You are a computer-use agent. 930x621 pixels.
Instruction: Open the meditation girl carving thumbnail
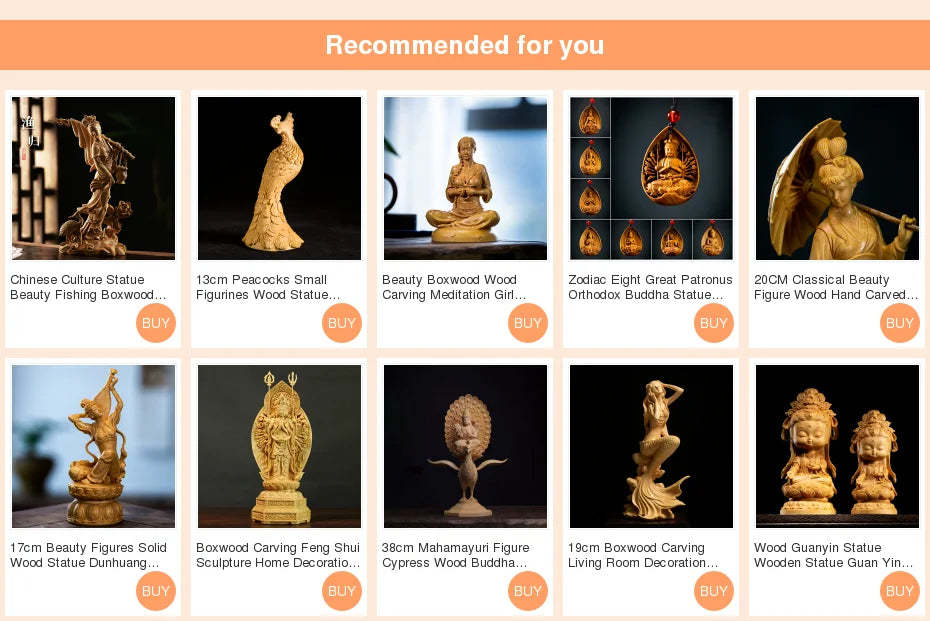(x=465, y=179)
